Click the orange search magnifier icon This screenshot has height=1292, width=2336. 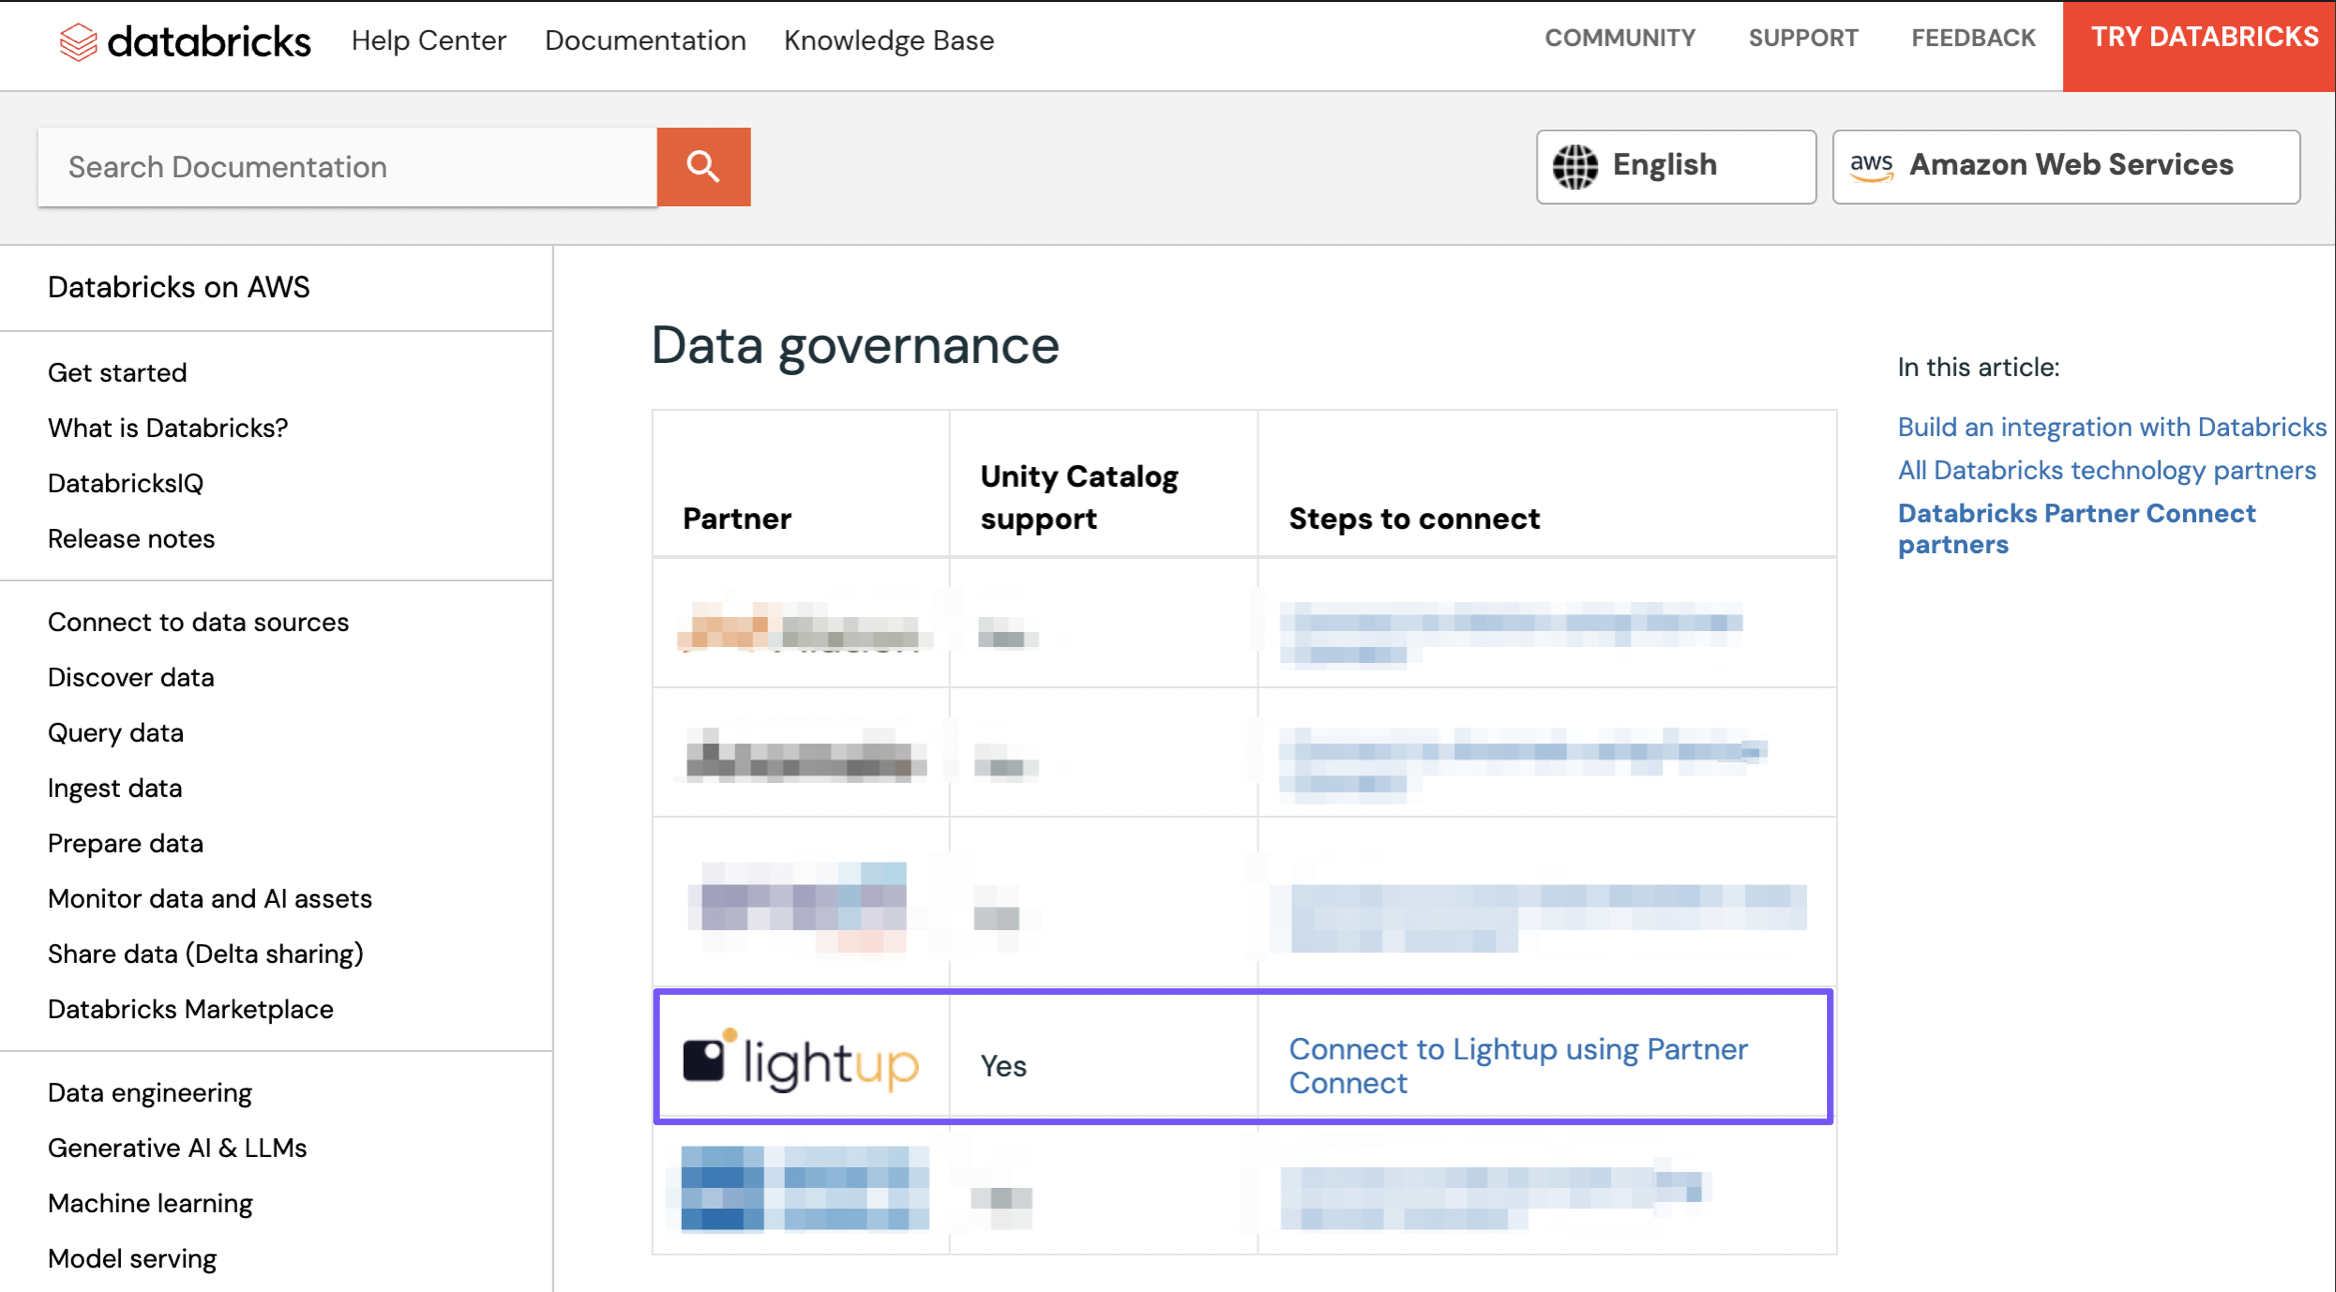coord(703,166)
